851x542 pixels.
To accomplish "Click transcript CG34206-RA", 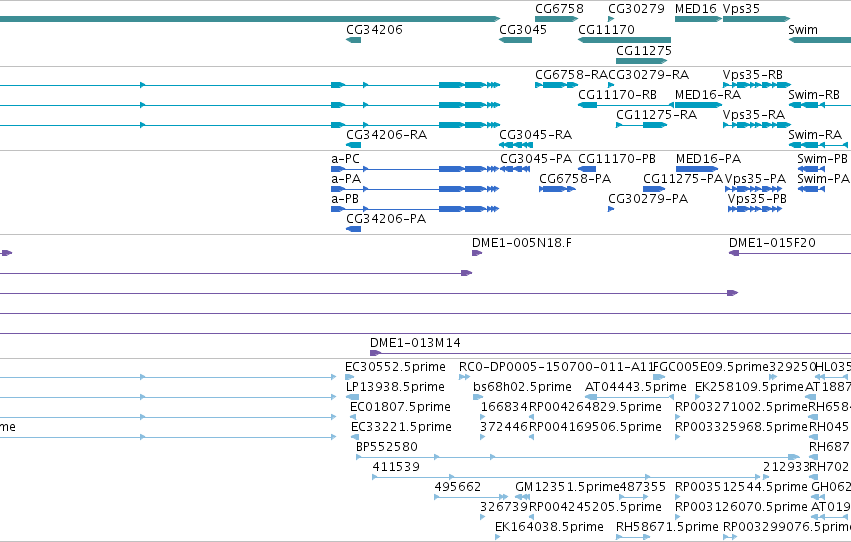I will tap(353, 145).
